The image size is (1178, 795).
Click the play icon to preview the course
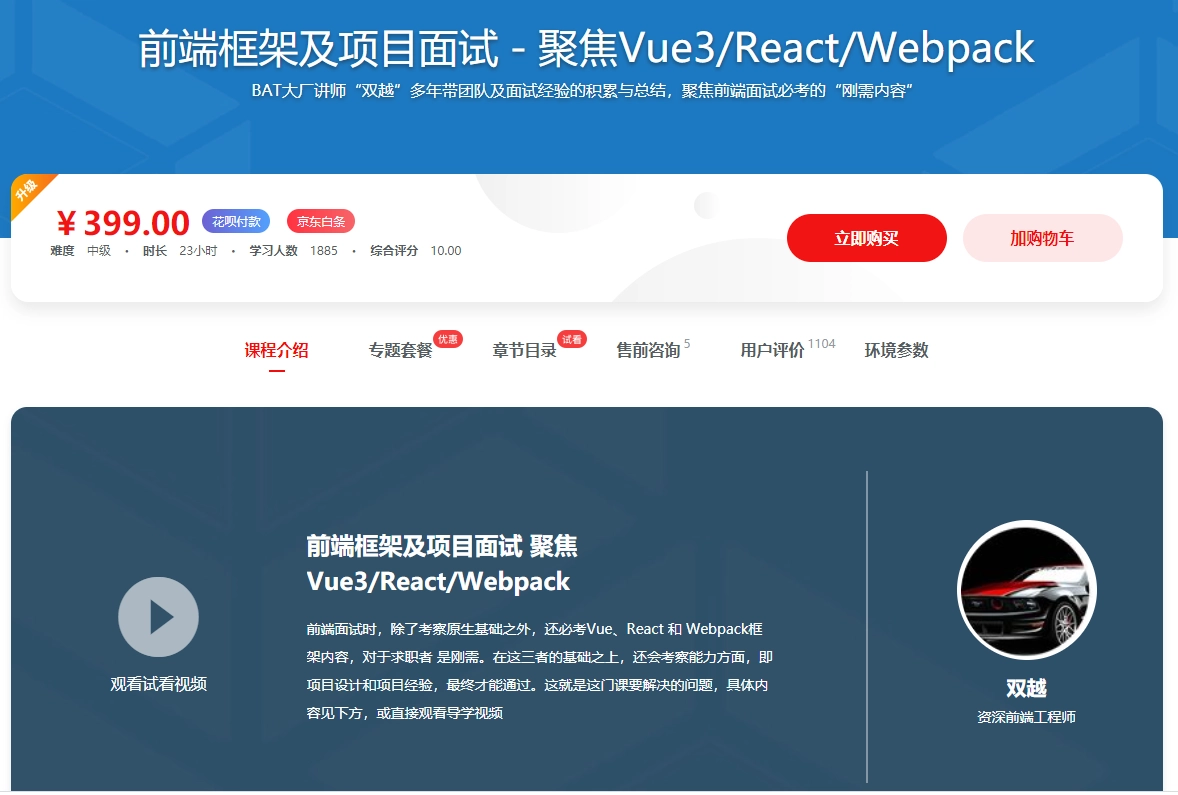158,617
